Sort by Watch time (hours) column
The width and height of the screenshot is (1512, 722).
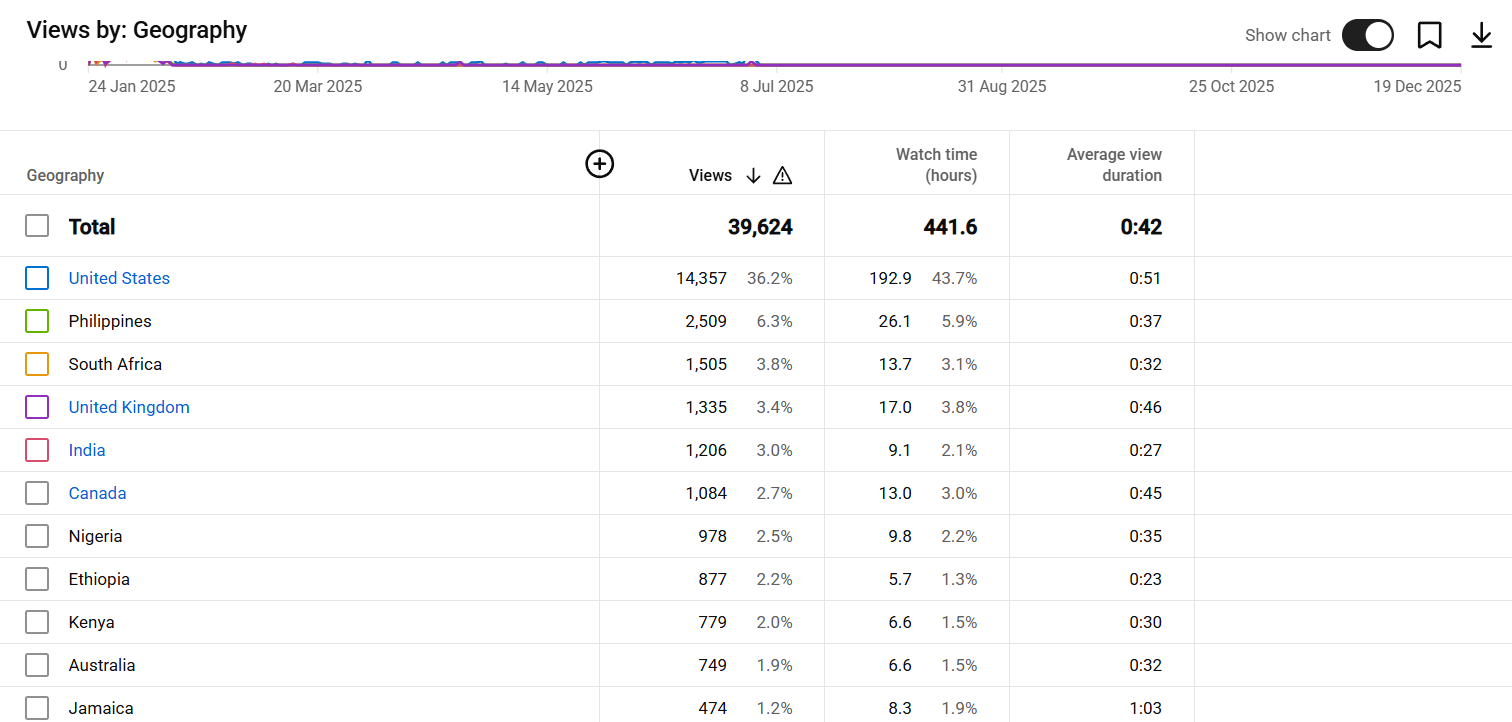click(x=936, y=165)
